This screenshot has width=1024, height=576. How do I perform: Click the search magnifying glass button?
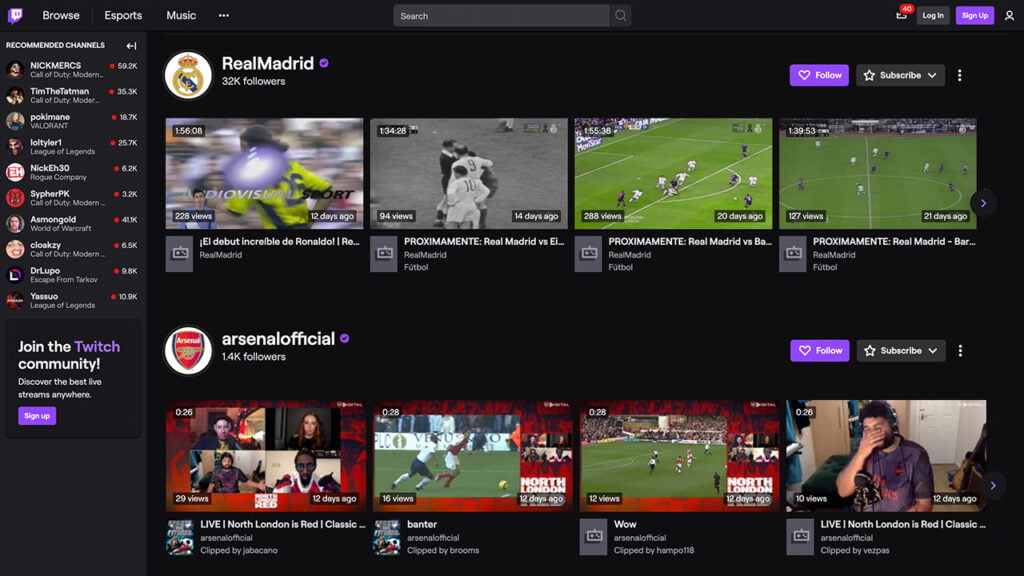click(x=621, y=16)
